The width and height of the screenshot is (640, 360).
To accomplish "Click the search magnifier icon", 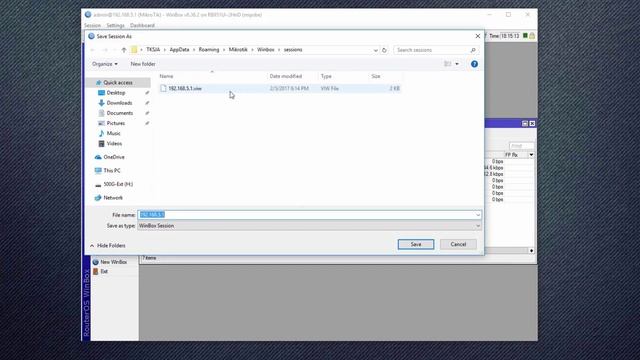I will (473, 50).
